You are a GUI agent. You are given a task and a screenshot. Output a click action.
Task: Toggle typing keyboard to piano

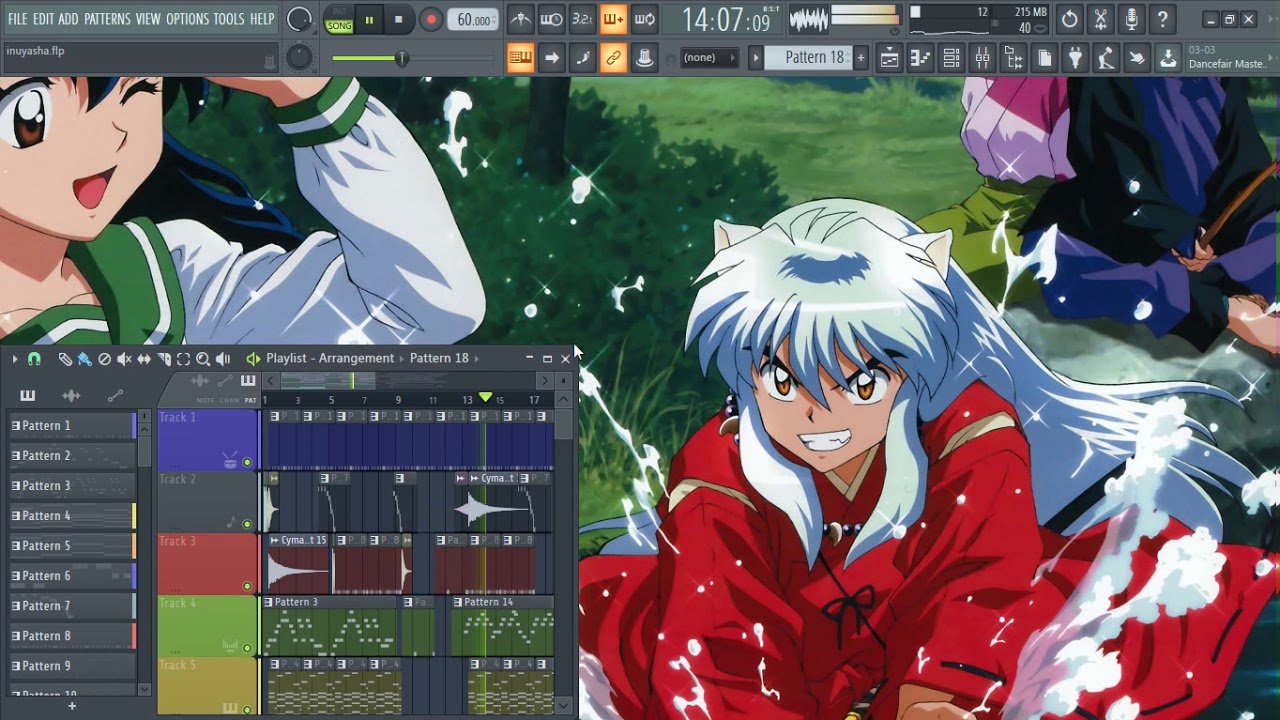(520, 58)
